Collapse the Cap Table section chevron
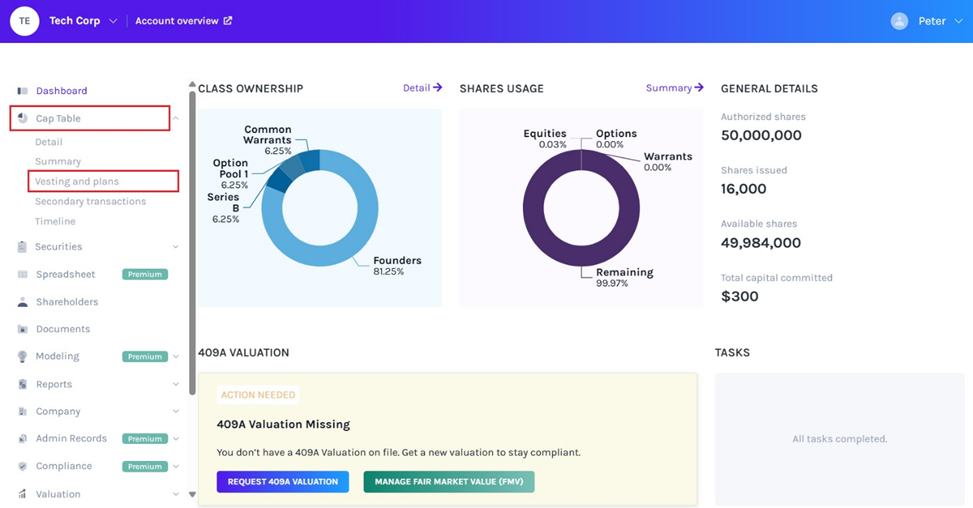Viewport: 973px width, 508px height. (176, 118)
